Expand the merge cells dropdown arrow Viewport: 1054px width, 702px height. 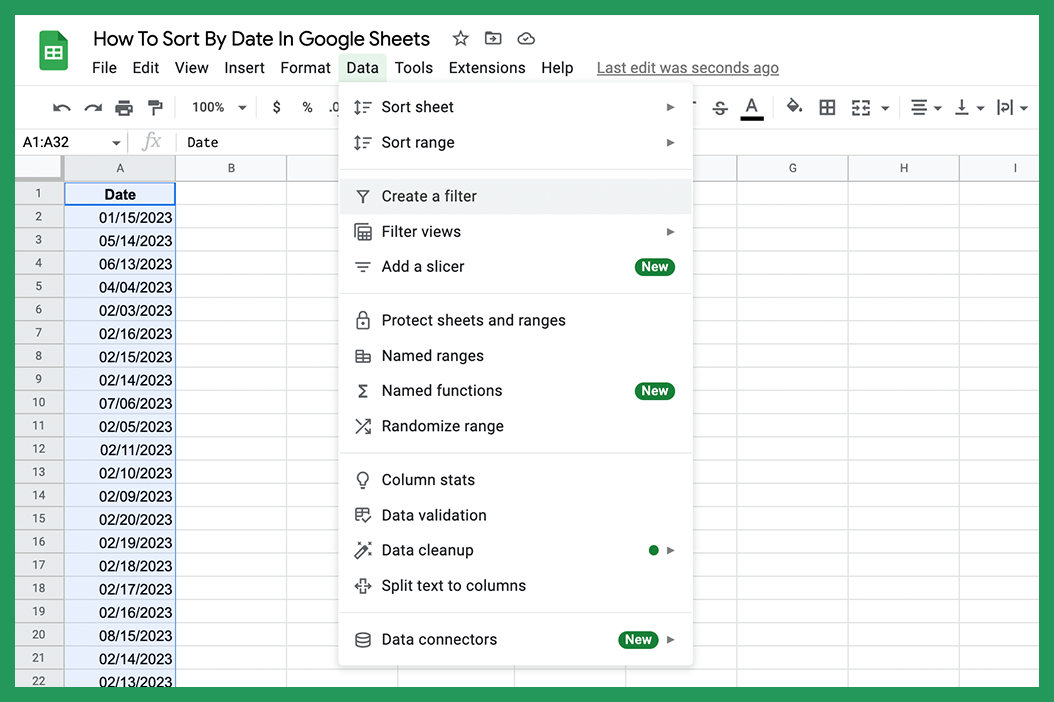click(885, 108)
